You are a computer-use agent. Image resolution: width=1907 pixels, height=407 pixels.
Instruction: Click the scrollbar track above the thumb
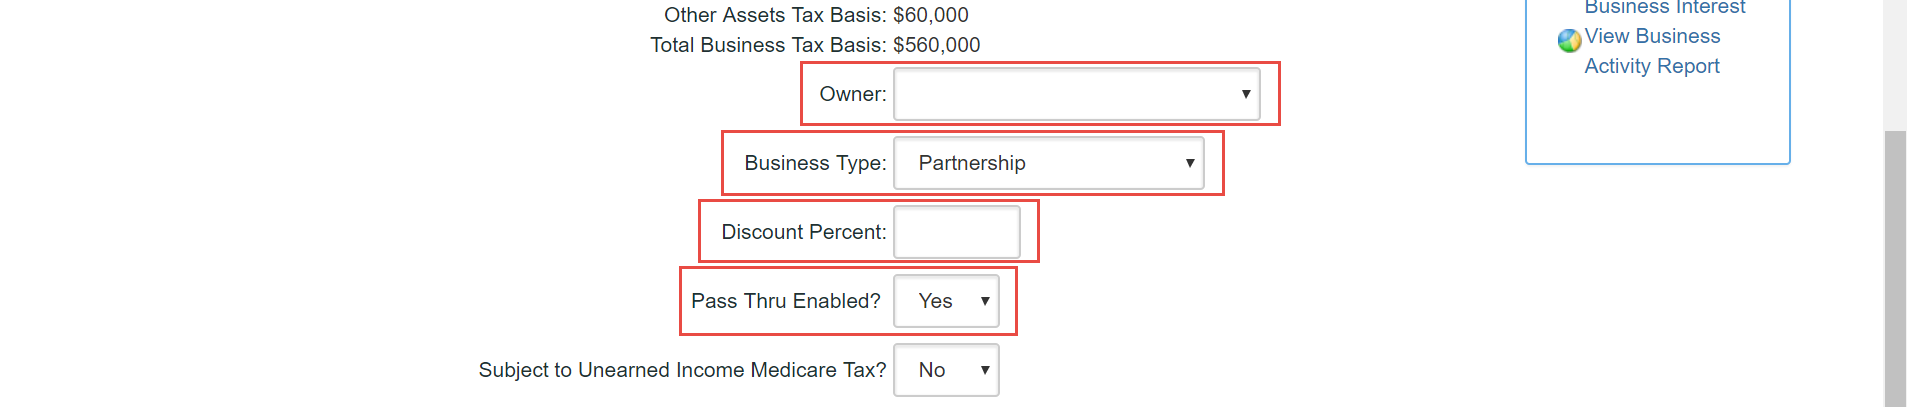(x=1895, y=65)
